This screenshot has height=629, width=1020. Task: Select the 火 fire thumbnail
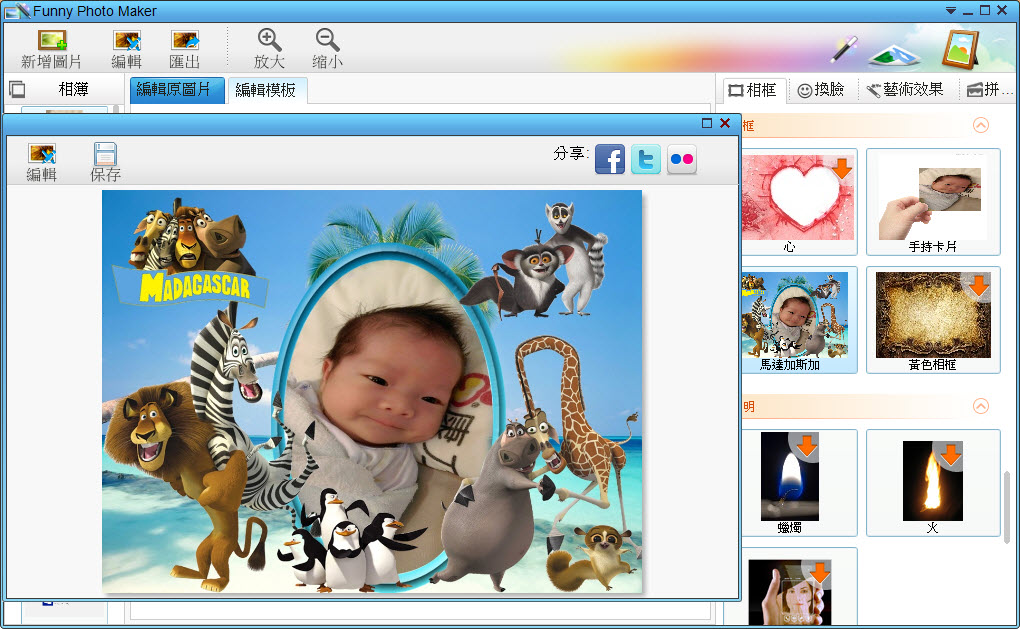pyautogui.click(x=933, y=481)
